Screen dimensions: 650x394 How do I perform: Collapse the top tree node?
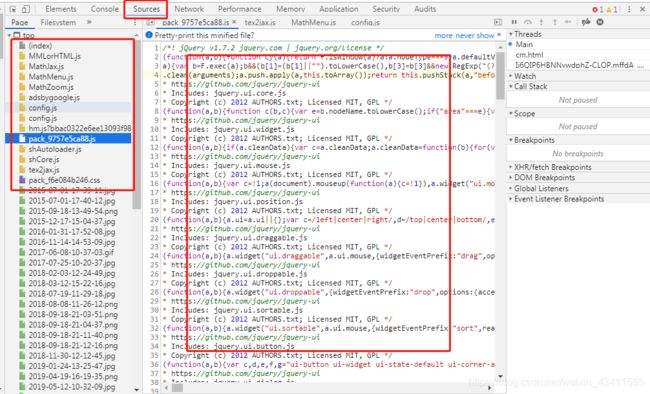point(9,35)
